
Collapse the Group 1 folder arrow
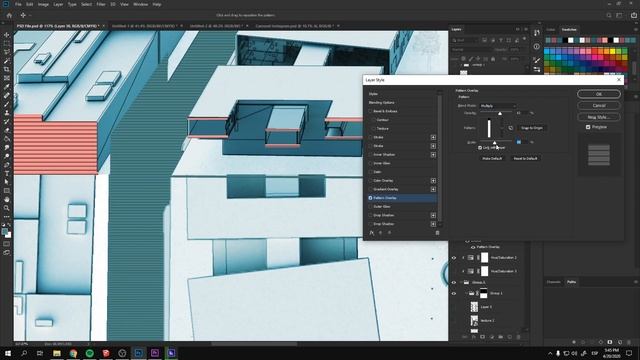click(x=466, y=293)
